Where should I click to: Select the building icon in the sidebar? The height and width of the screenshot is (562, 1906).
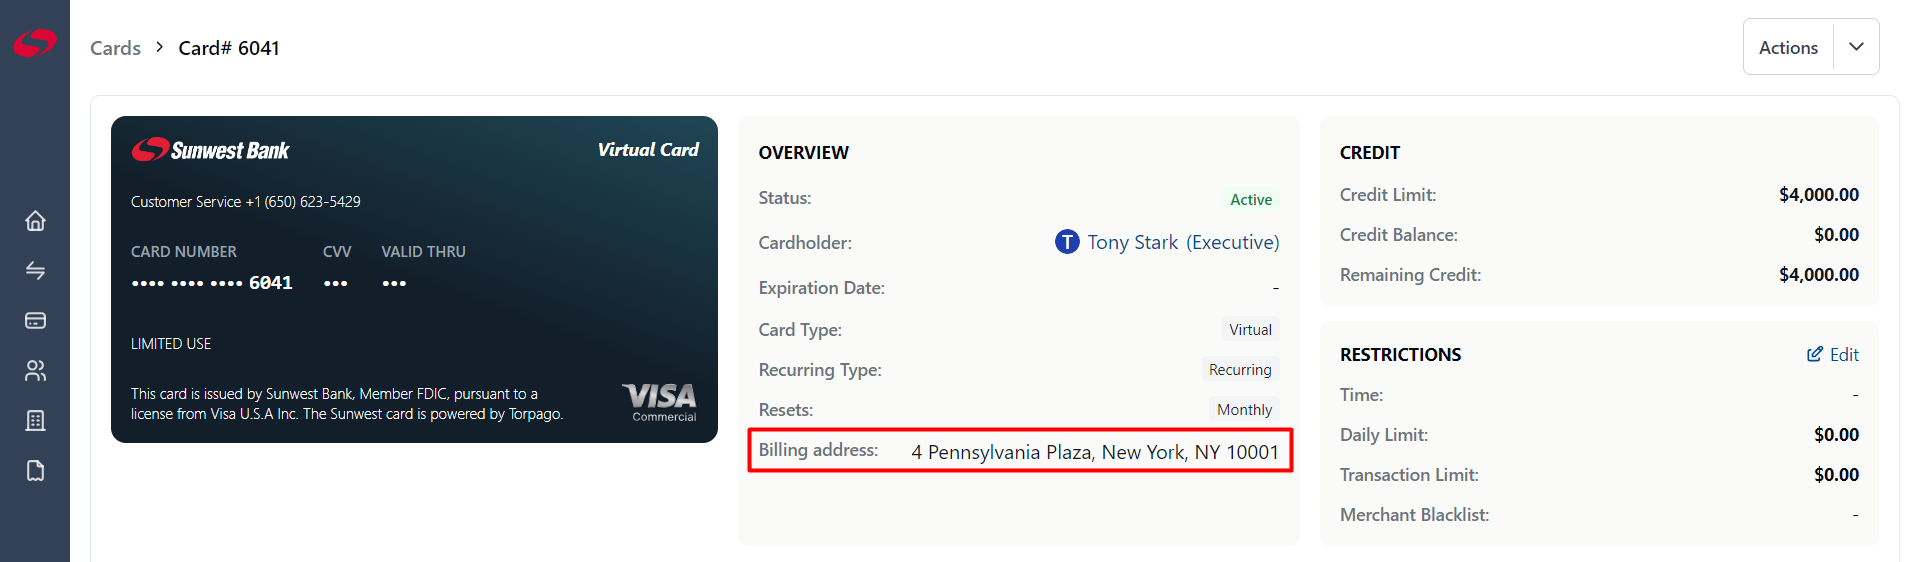click(35, 421)
